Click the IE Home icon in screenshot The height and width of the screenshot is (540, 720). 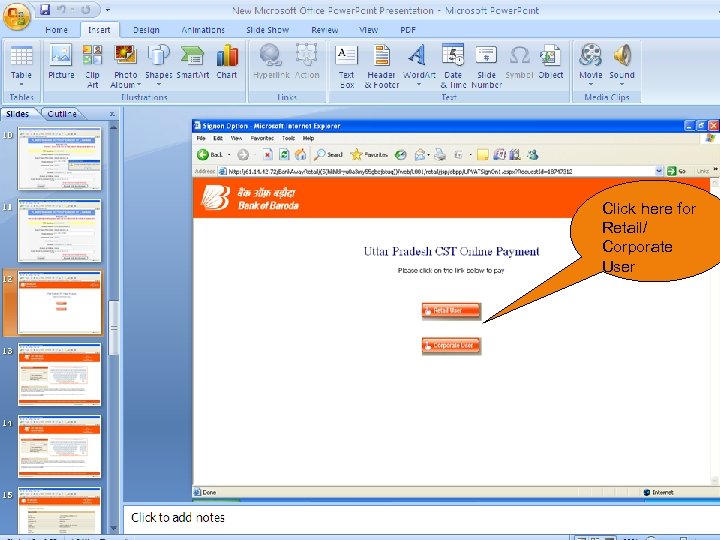click(300, 155)
